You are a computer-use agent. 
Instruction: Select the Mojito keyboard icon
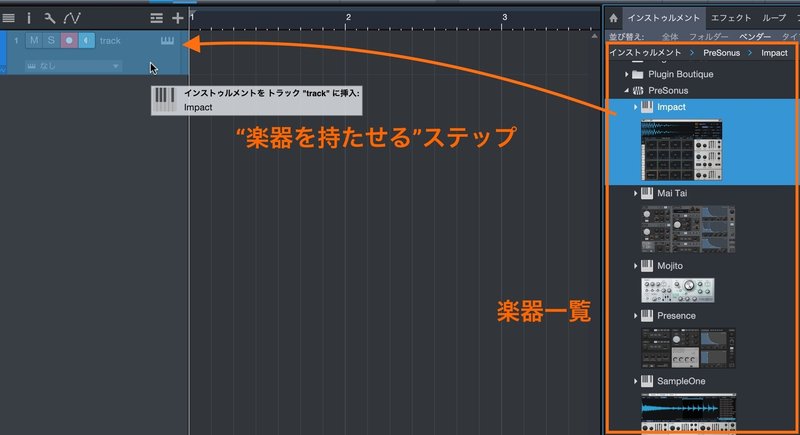(647, 266)
